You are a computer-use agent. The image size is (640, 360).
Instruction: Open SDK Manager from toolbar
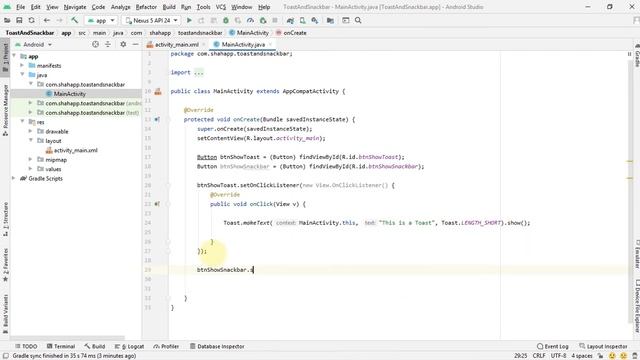pyautogui.click(x=315, y=20)
